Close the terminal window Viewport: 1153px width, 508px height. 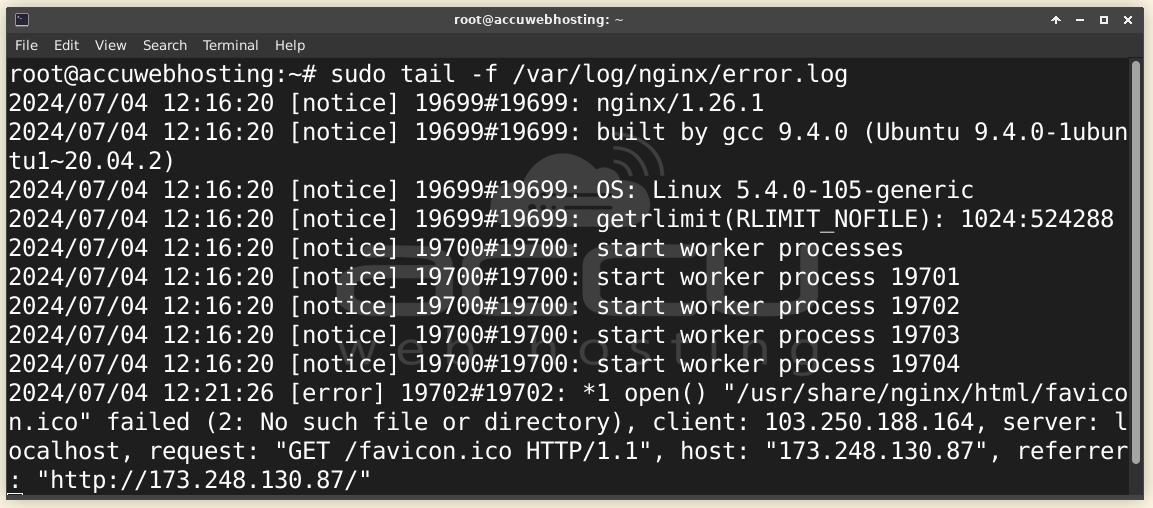pos(1128,21)
